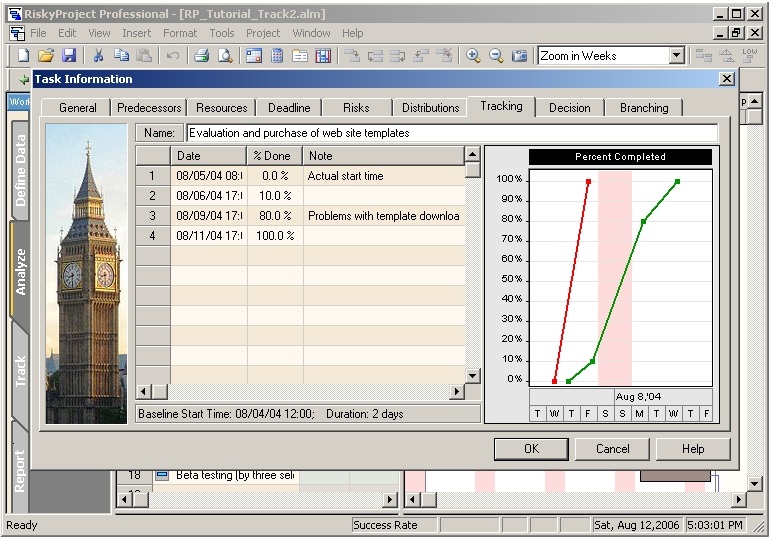This screenshot has width=770, height=538.
Task: Click the LOW priority toolbar icon
Action: 749,55
